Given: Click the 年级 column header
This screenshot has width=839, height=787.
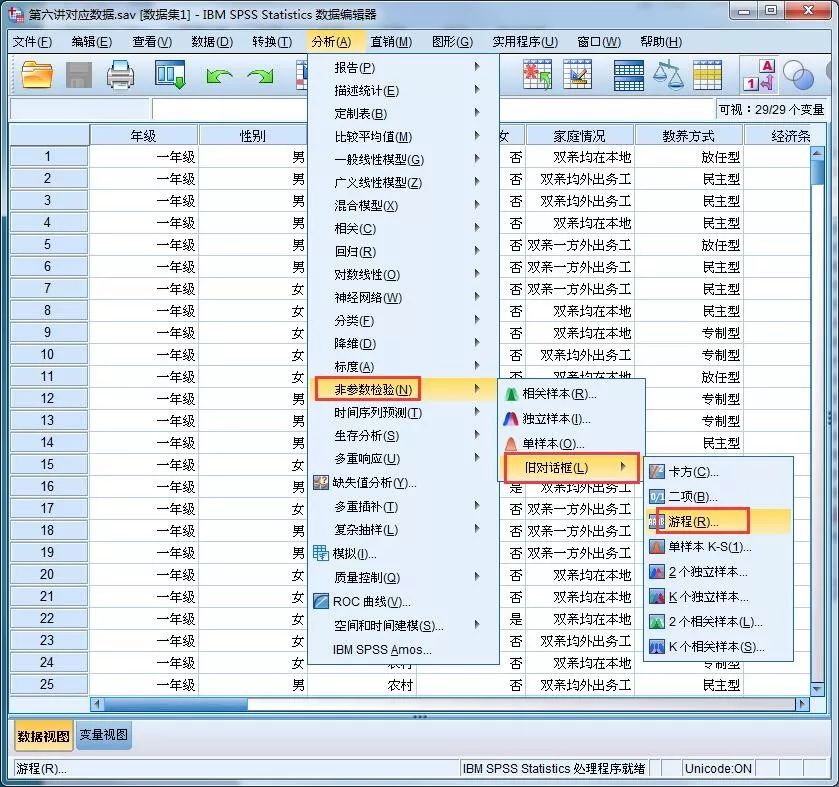Looking at the screenshot, I should [144, 135].
